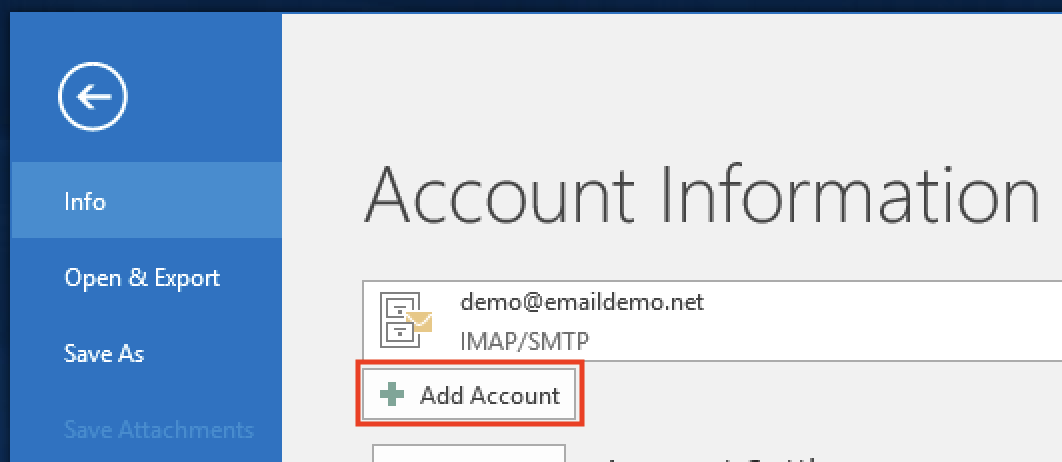
Task: Click the Account Information heading
Action: [701, 194]
